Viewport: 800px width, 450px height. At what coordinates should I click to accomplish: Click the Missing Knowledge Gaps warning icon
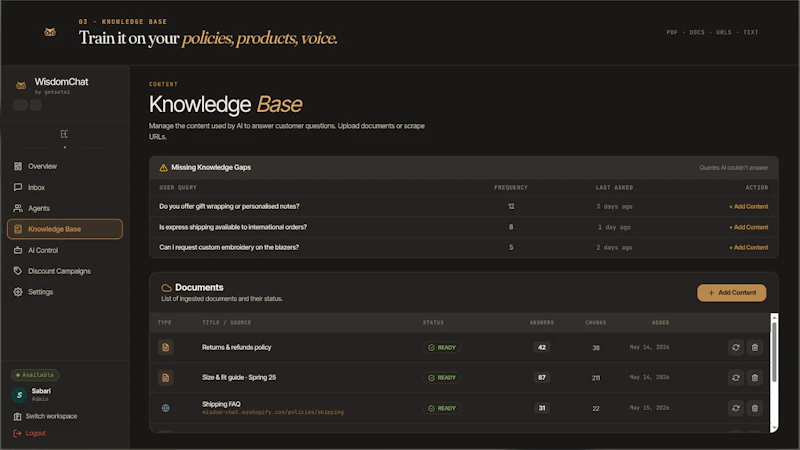(163, 167)
